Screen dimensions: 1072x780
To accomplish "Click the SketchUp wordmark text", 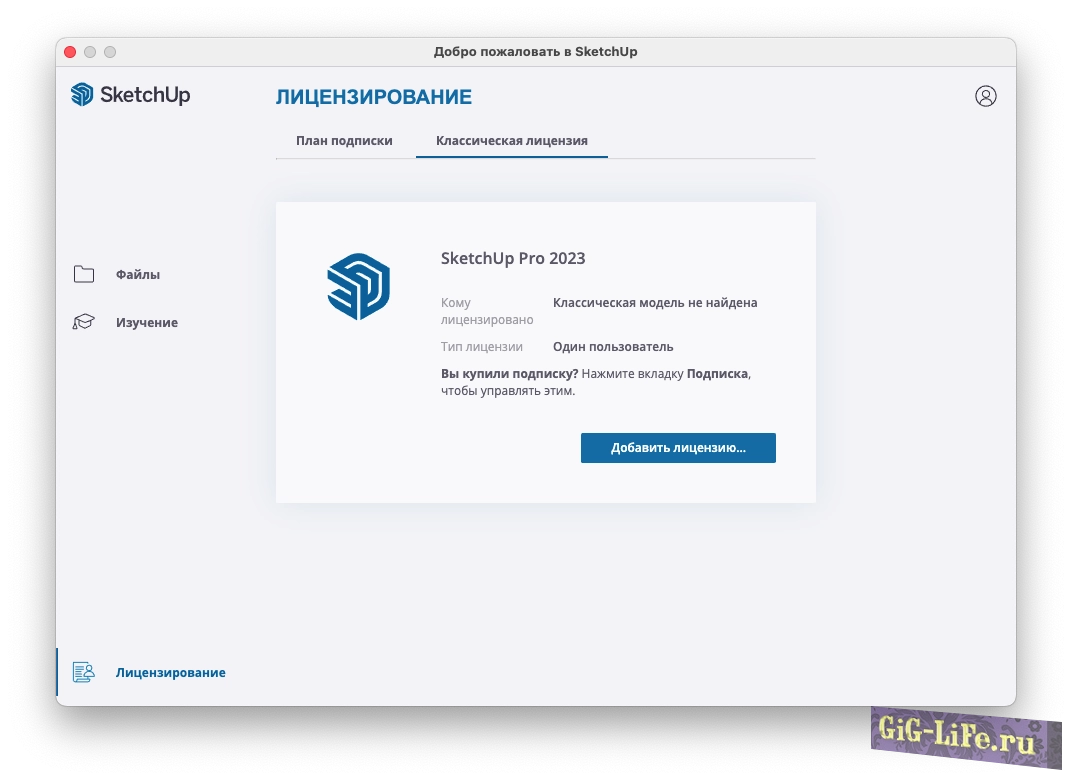I will 145,95.
